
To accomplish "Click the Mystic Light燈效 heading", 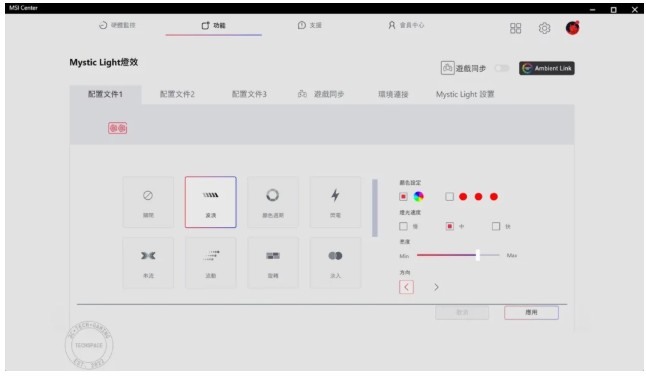I will [103, 62].
